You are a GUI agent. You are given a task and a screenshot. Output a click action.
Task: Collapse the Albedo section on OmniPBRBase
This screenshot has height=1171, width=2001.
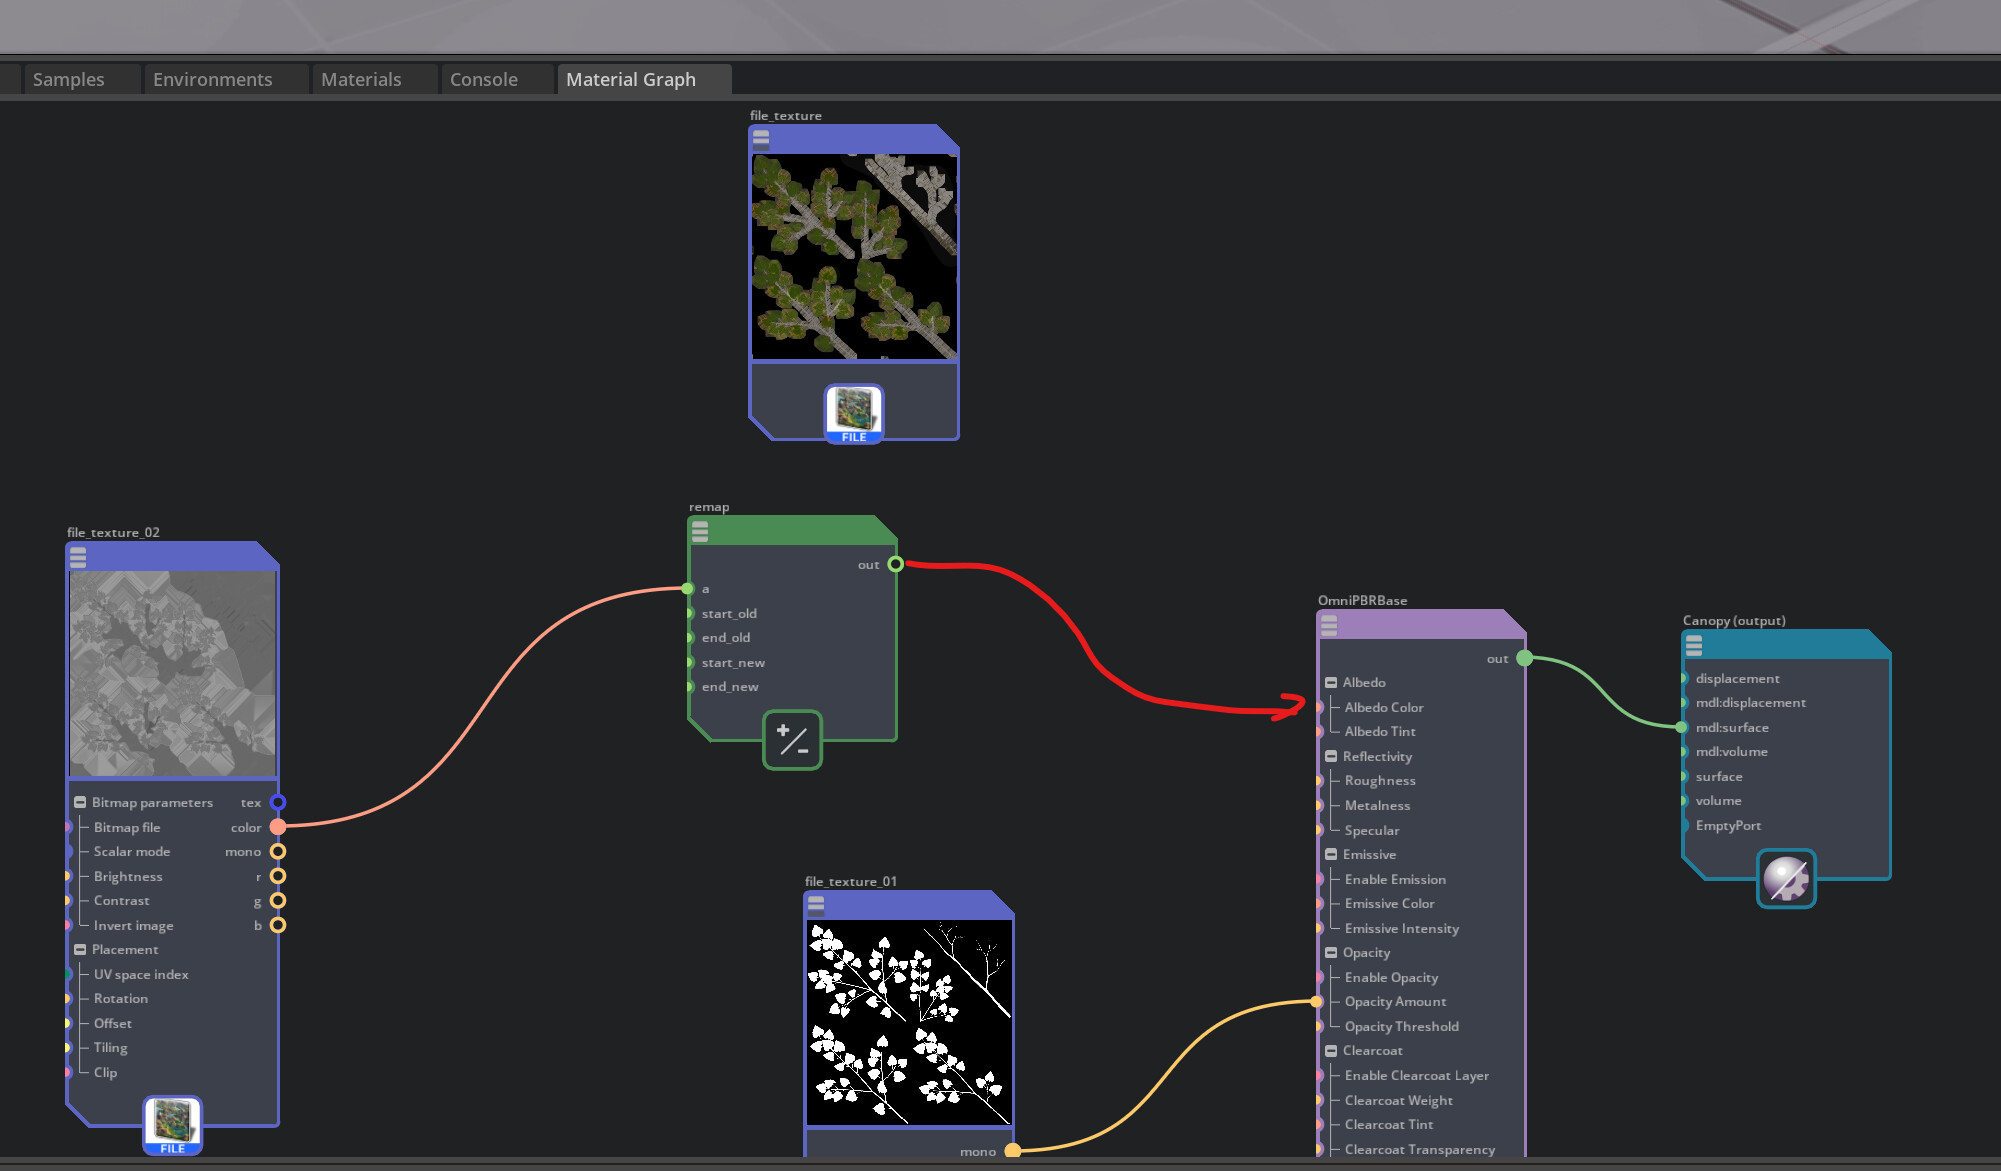pos(1331,681)
